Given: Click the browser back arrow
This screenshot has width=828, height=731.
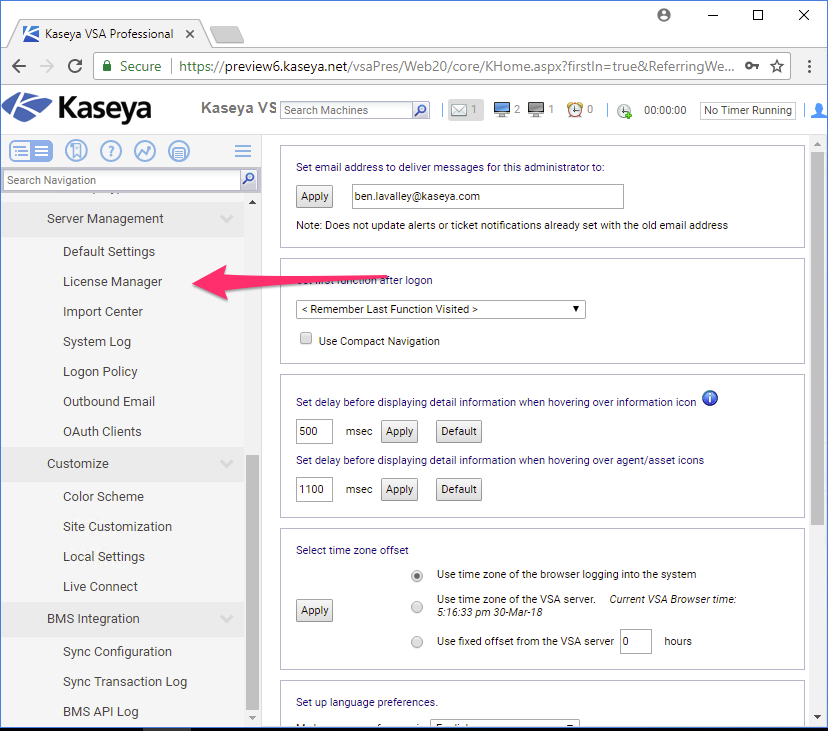Looking at the screenshot, I should click(x=19, y=66).
